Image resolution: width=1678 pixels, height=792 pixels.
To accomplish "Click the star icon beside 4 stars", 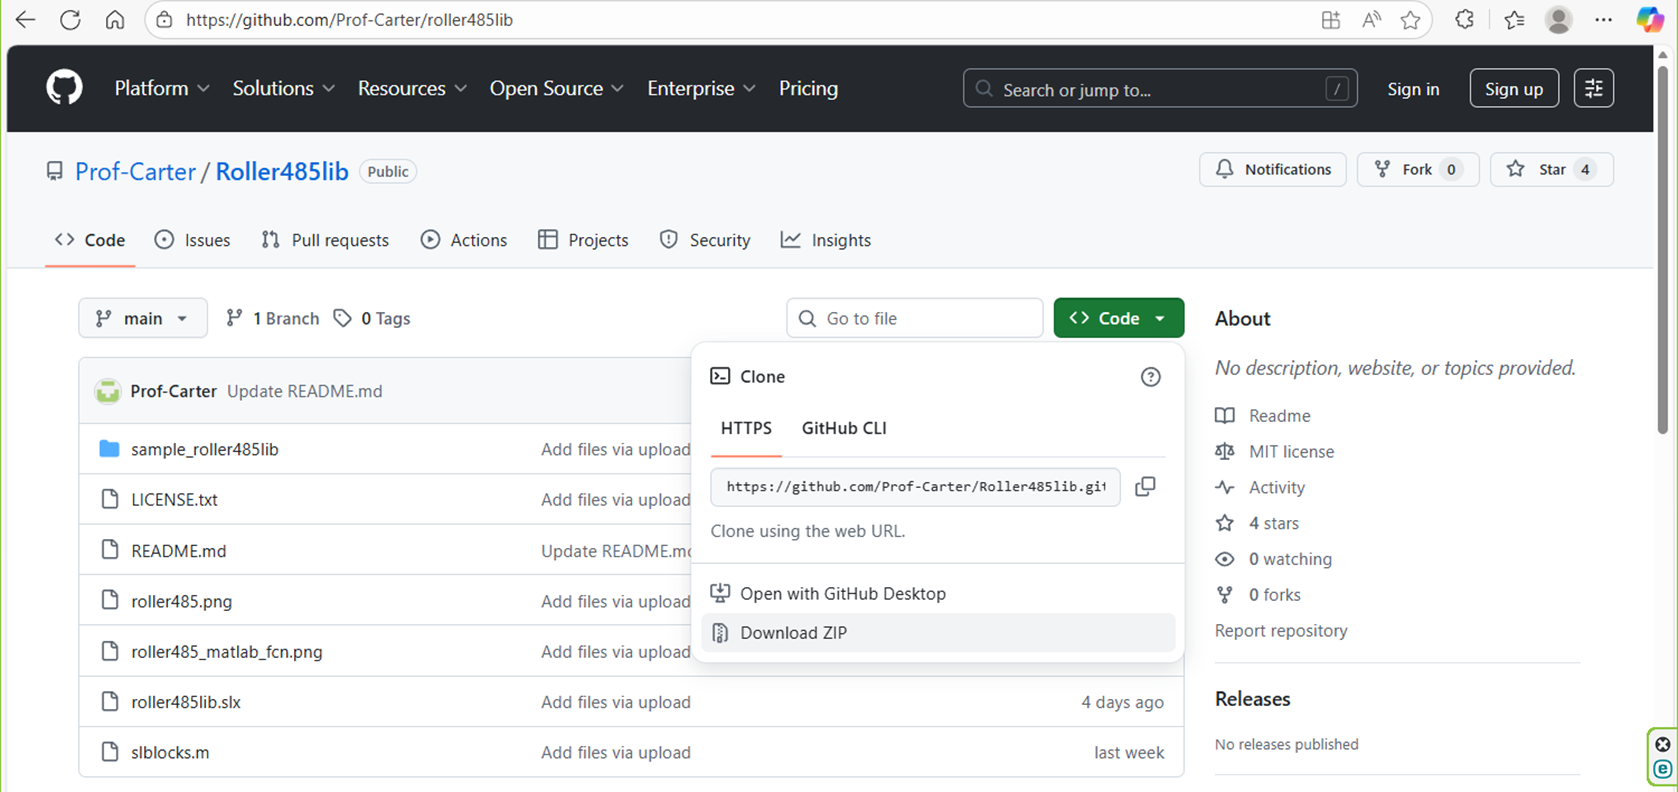I will (x=1225, y=523).
